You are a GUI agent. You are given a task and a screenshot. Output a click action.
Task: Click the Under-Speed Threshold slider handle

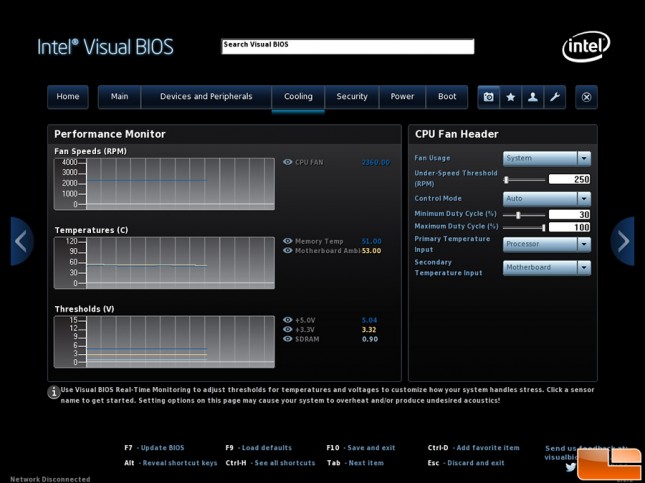point(506,180)
